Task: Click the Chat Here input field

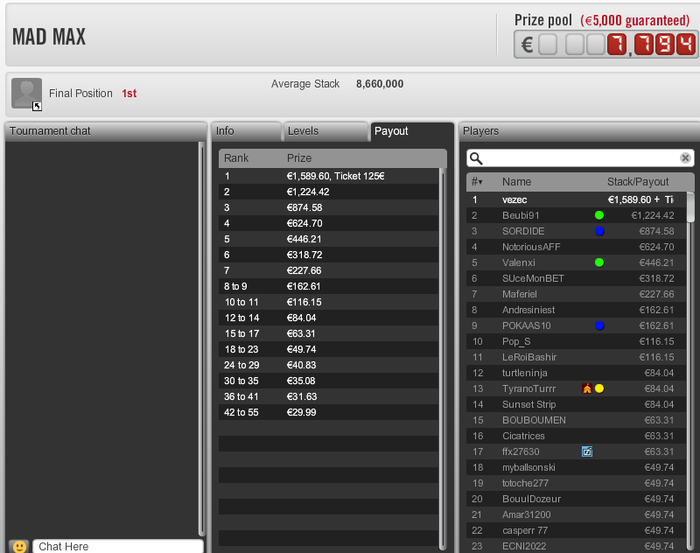Action: pyautogui.click(x=118, y=546)
